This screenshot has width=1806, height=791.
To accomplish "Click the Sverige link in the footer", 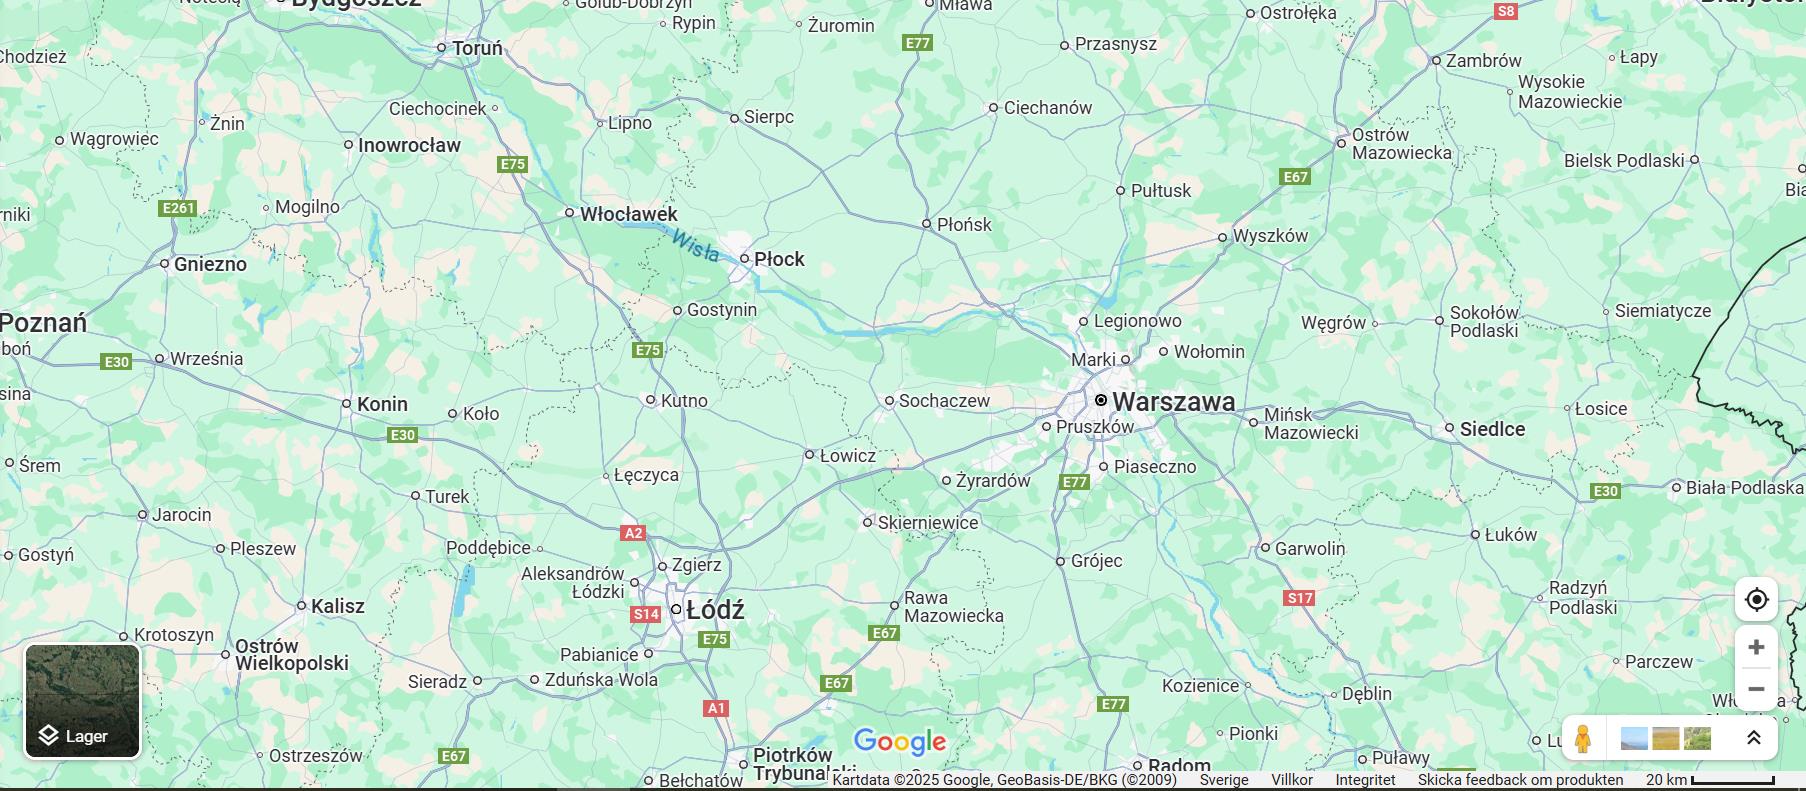I will [1224, 780].
